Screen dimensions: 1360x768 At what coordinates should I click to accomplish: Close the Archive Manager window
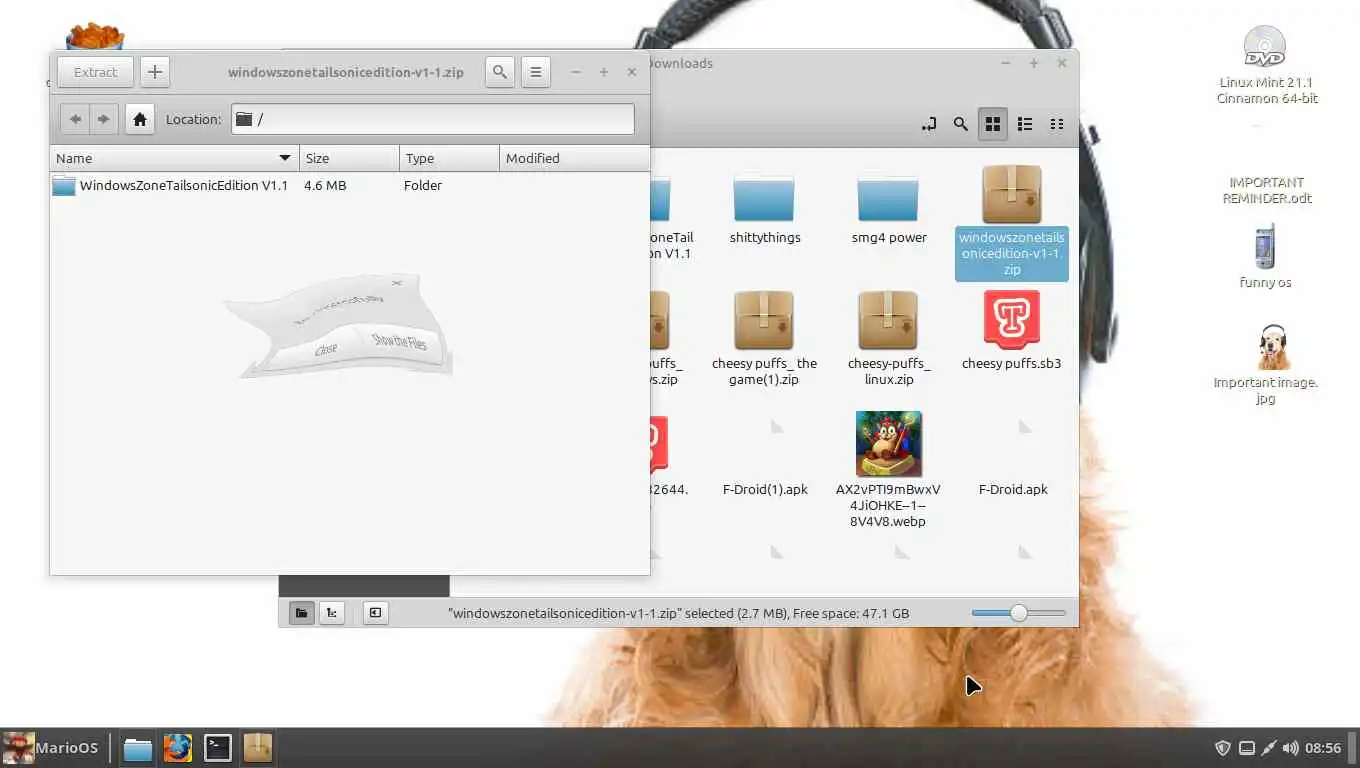coord(632,72)
